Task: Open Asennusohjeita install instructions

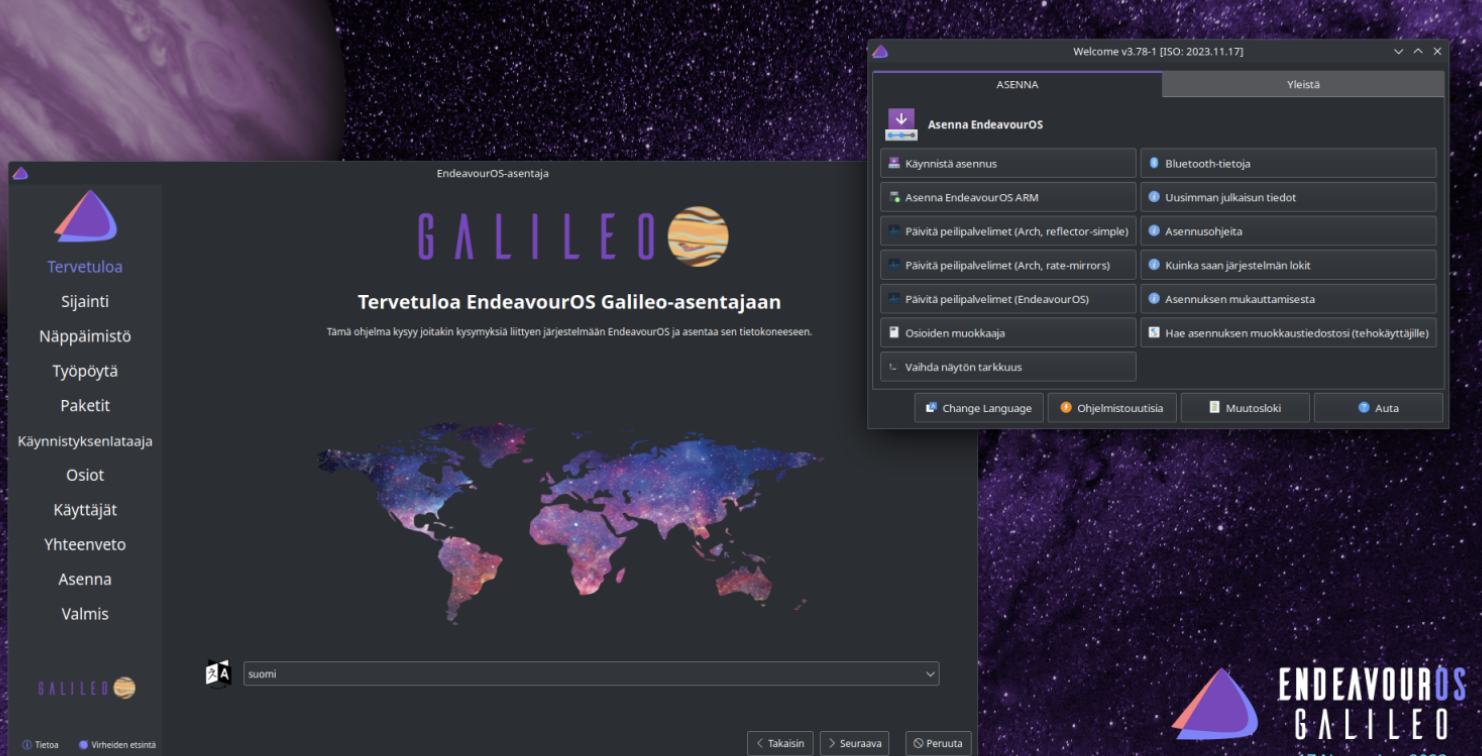Action: point(1288,231)
